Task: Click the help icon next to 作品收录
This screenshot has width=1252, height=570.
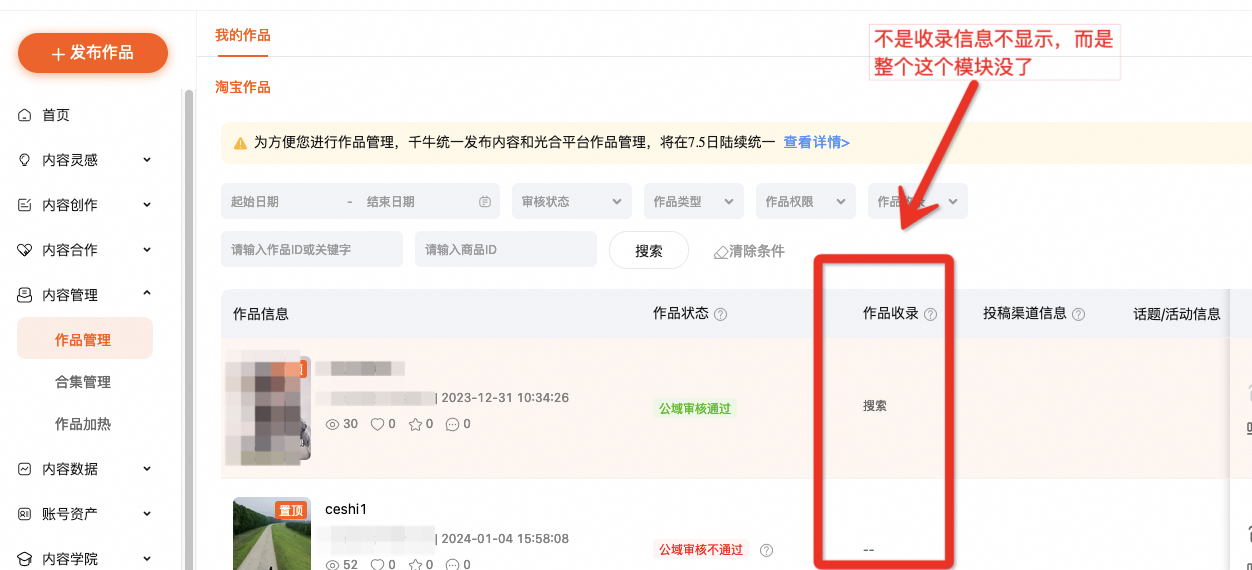Action: pos(930,314)
